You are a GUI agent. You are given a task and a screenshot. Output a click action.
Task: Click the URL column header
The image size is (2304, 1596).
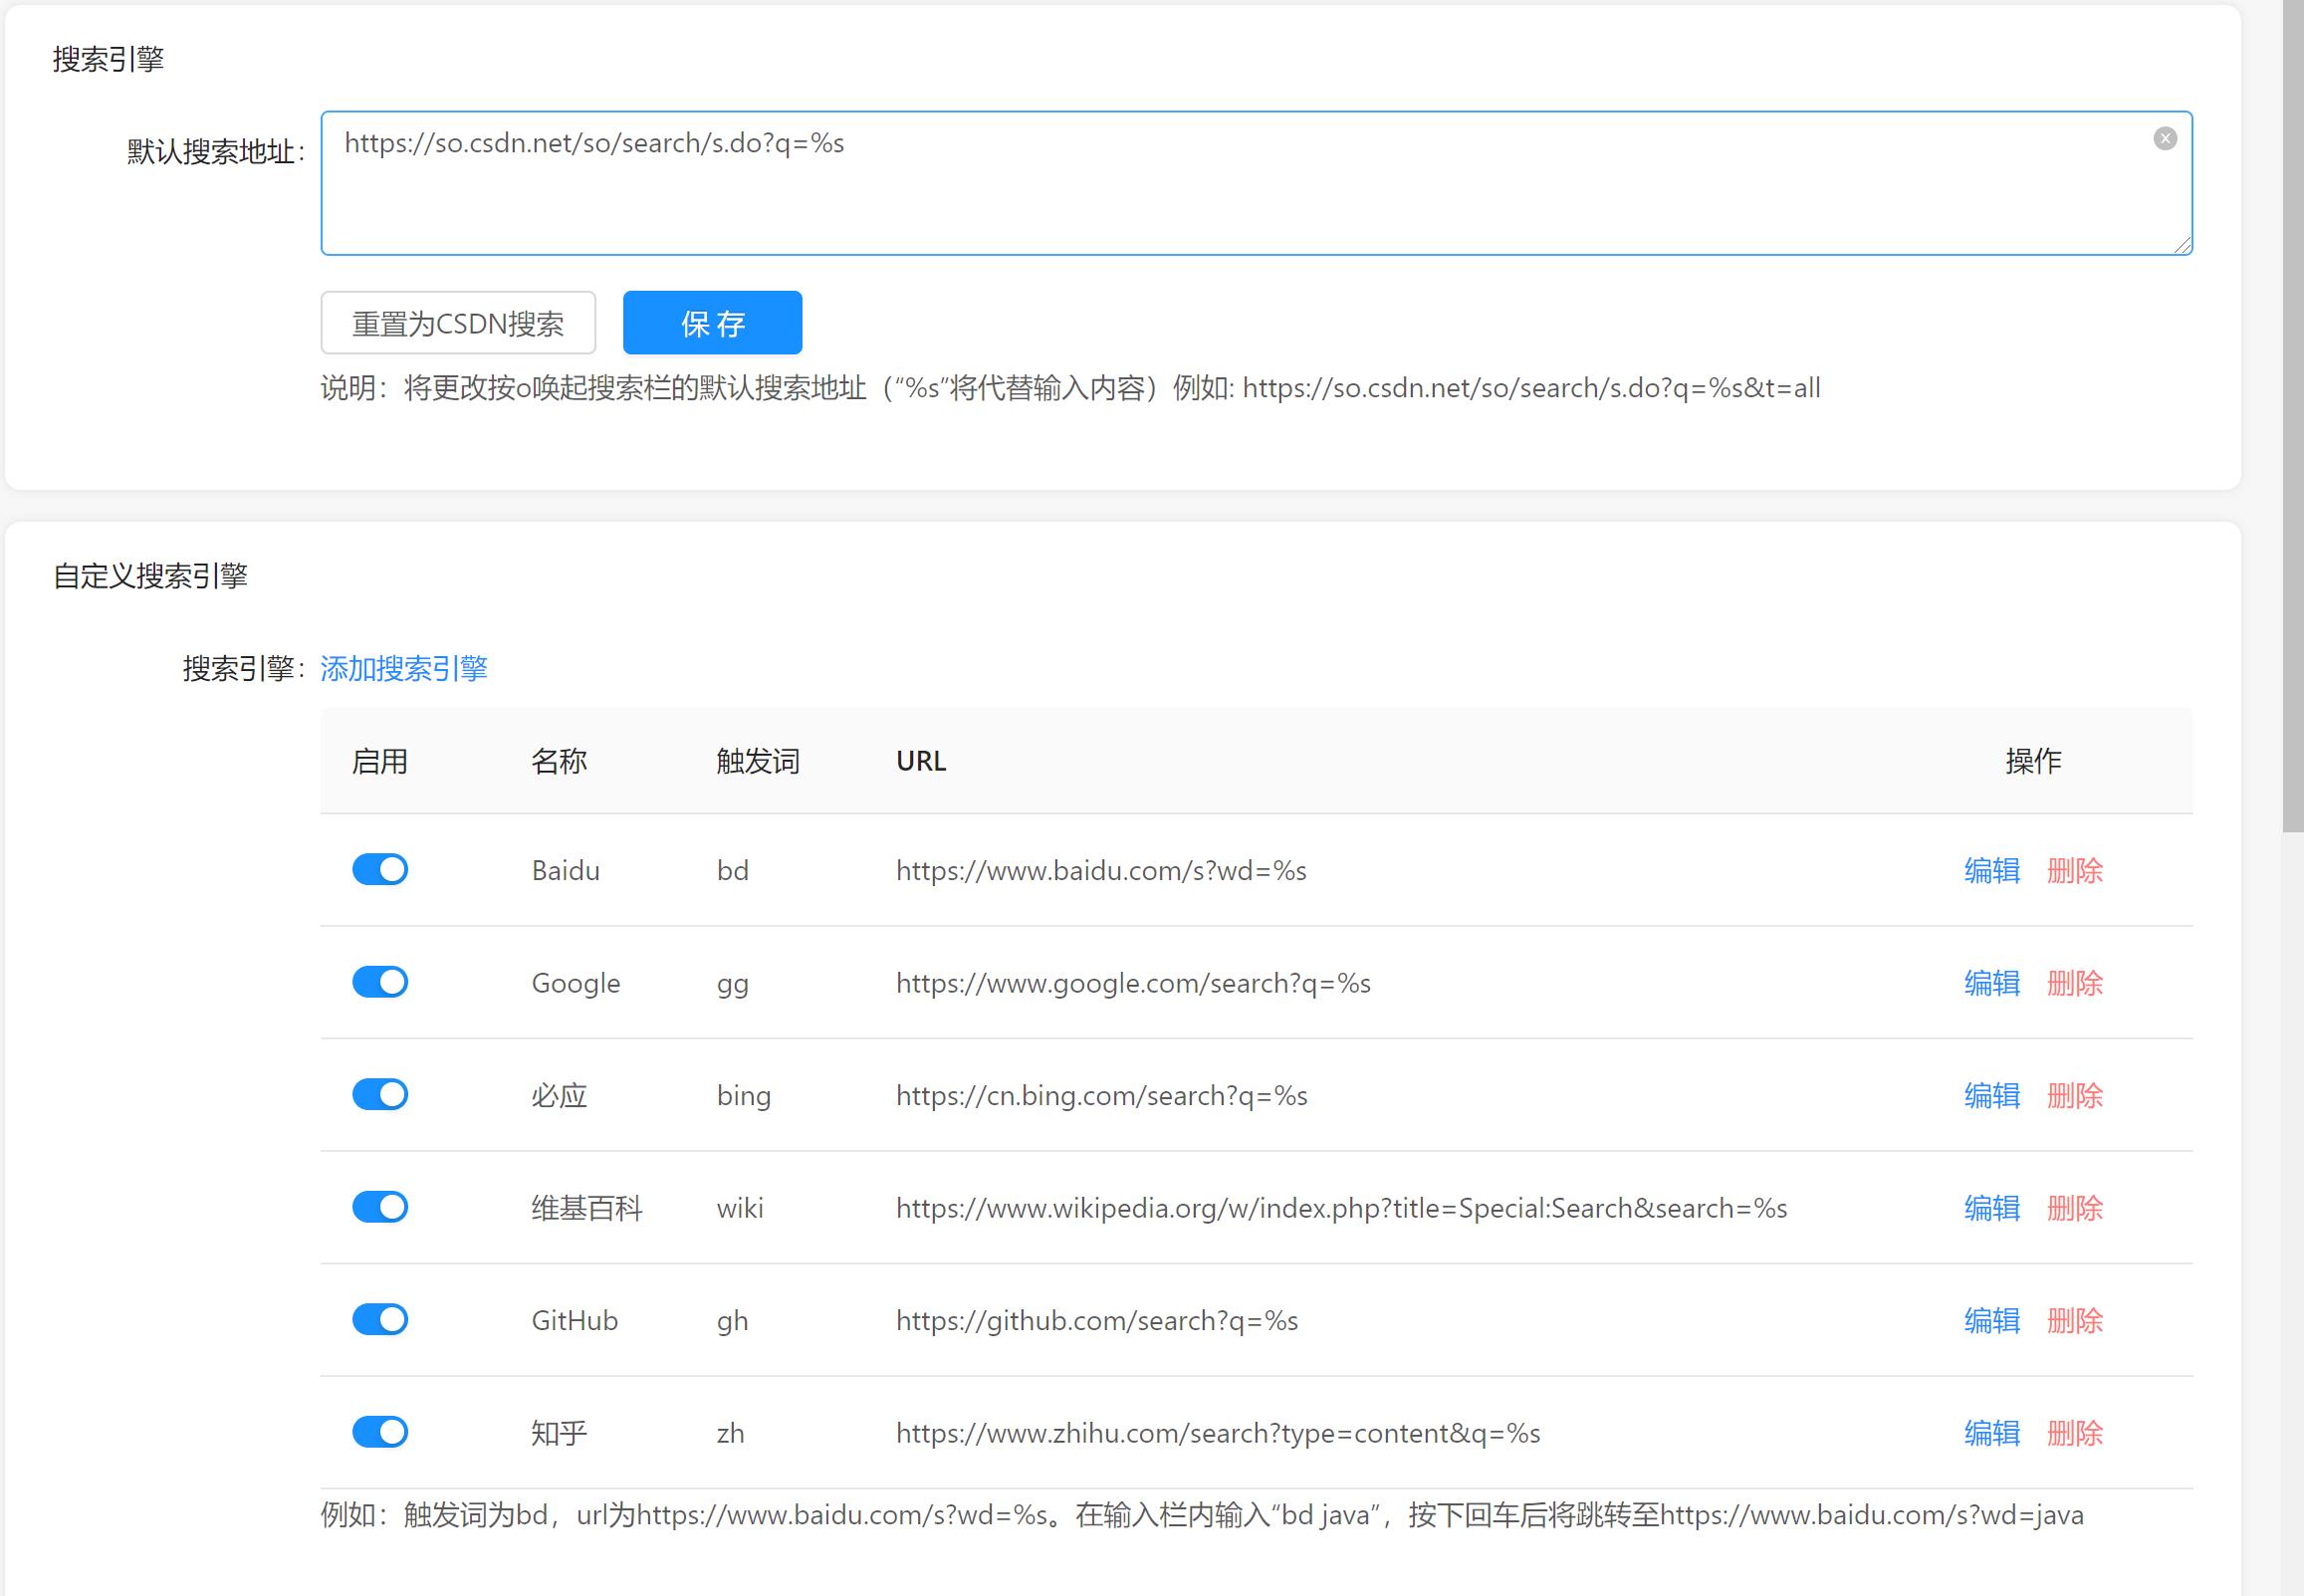pos(921,761)
